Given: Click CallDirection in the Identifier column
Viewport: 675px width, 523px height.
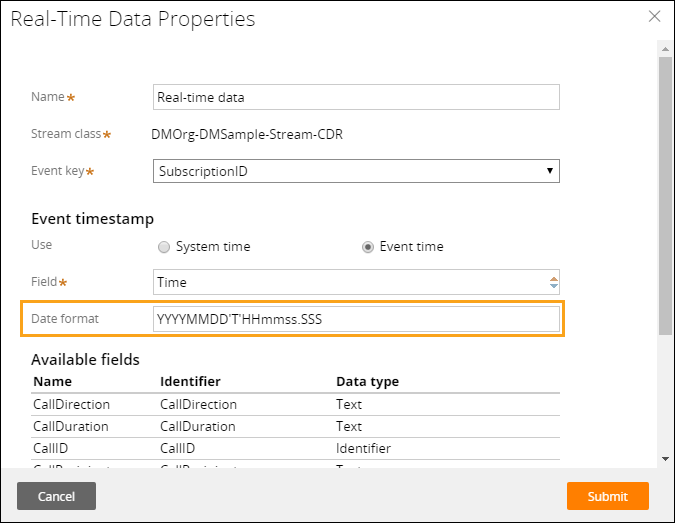Looking at the screenshot, I should pos(198,404).
